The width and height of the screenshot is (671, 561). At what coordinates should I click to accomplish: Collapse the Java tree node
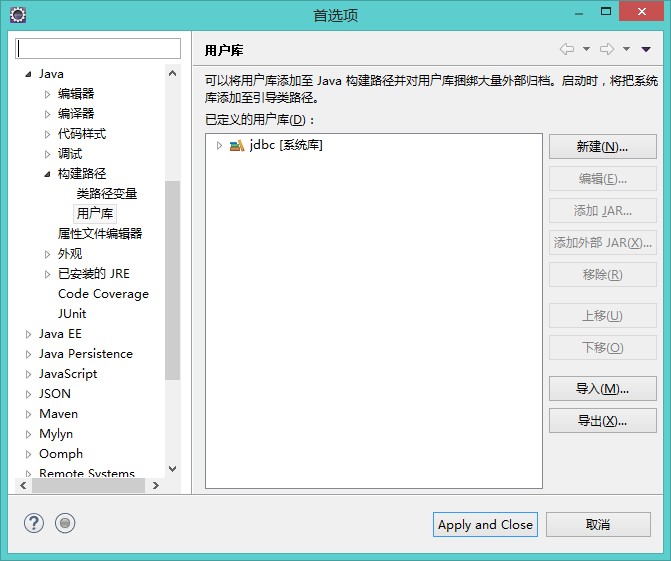[28, 74]
